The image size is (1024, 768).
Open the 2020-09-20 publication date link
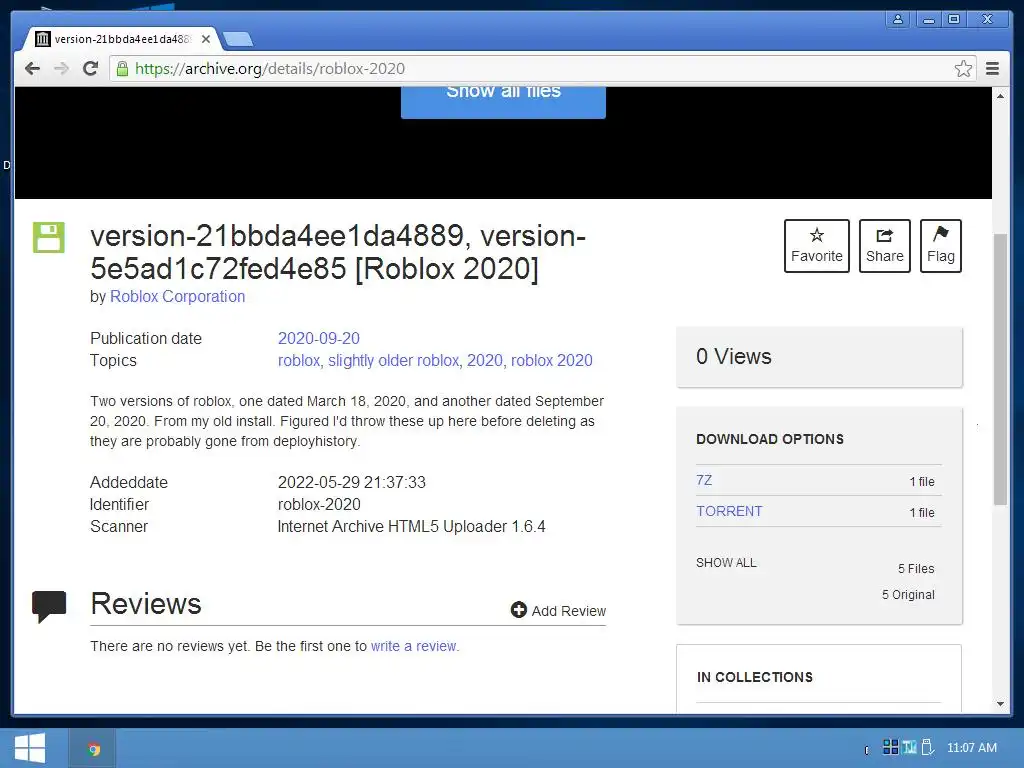[319, 338]
